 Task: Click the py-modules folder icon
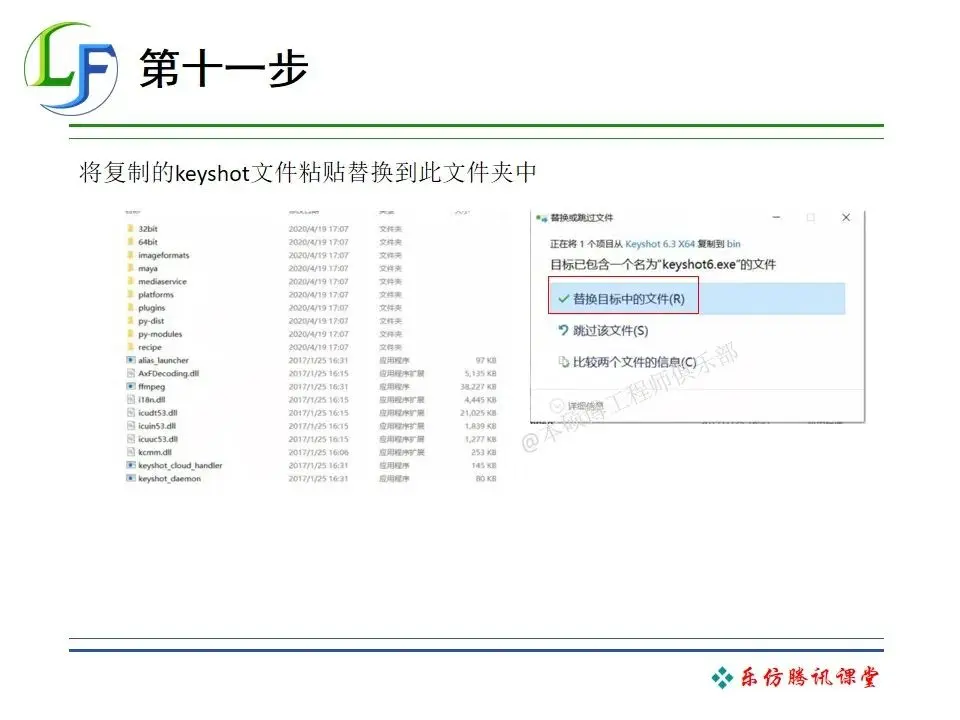pyautogui.click(x=130, y=334)
